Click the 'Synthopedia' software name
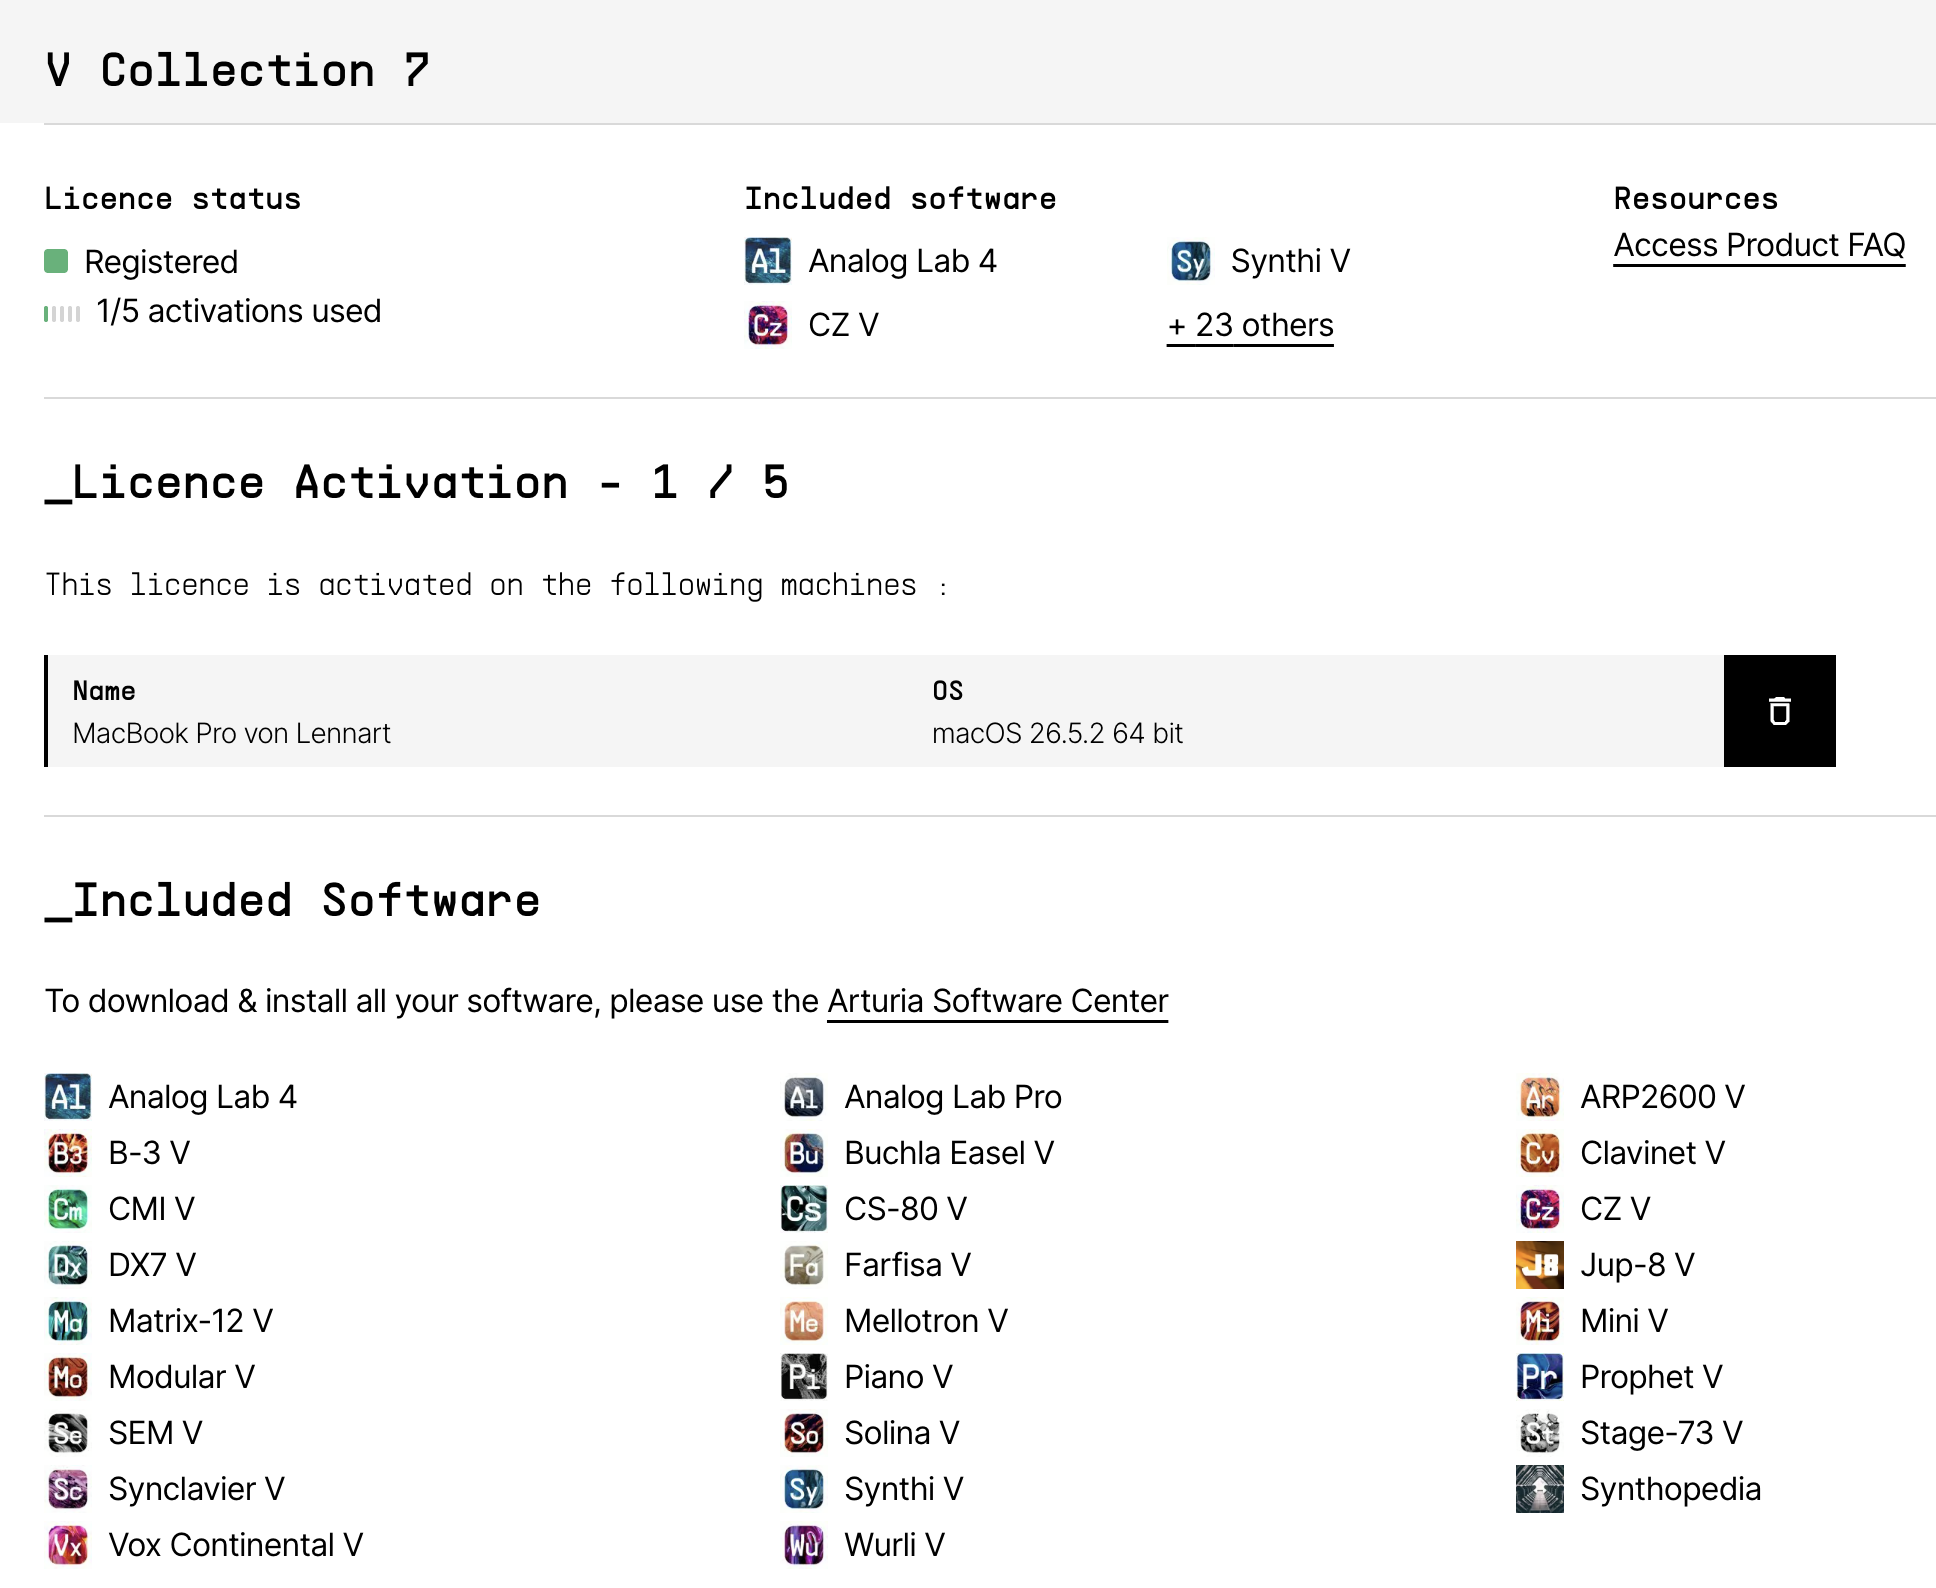Viewport: 1936px width, 1588px height. click(1670, 1489)
